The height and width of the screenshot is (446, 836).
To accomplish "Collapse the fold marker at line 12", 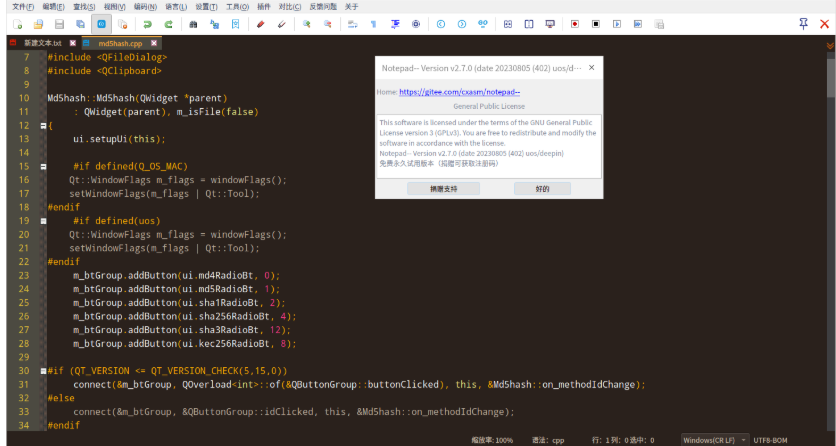I will click(43, 126).
